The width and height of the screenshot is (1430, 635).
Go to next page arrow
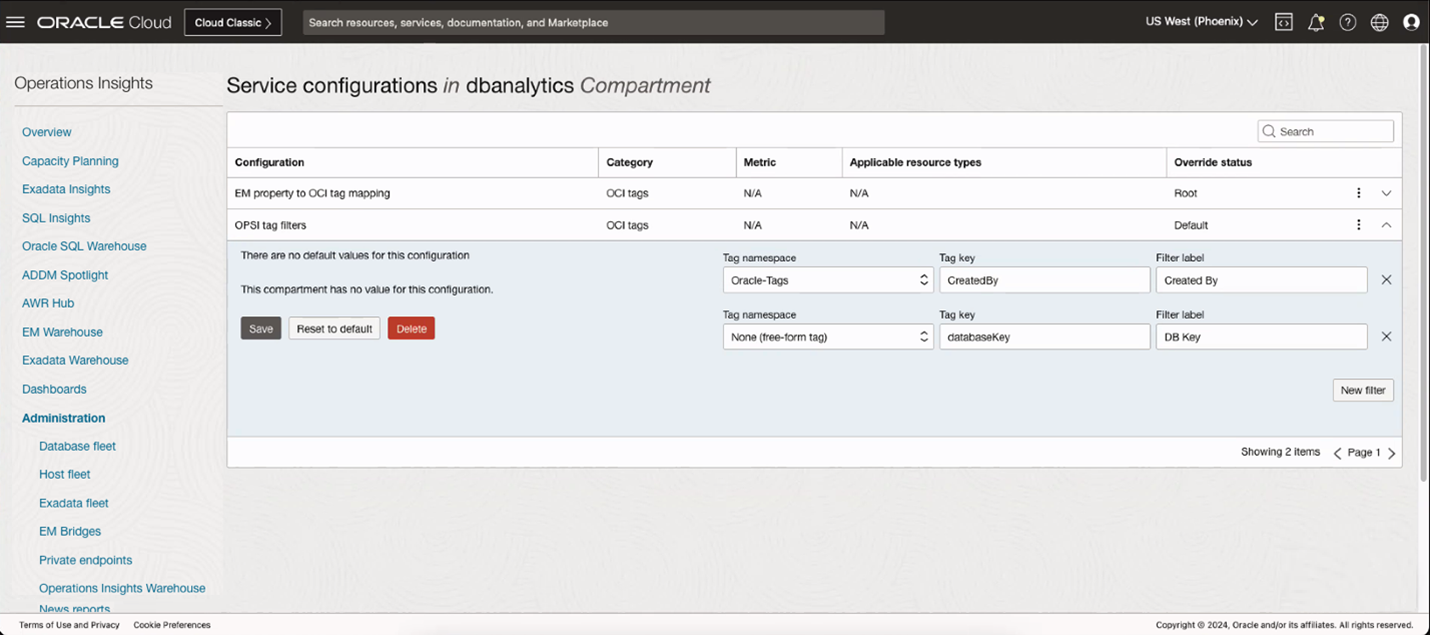(x=1391, y=453)
